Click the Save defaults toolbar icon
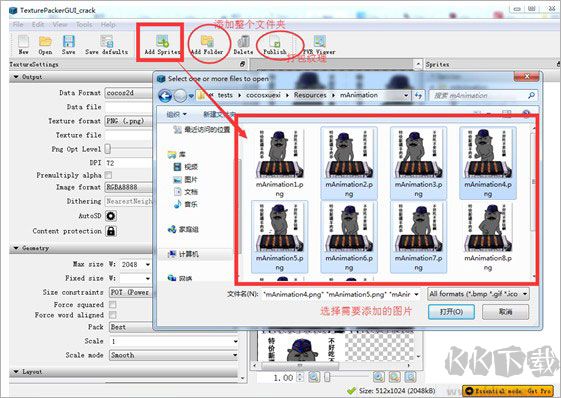 (x=106, y=44)
